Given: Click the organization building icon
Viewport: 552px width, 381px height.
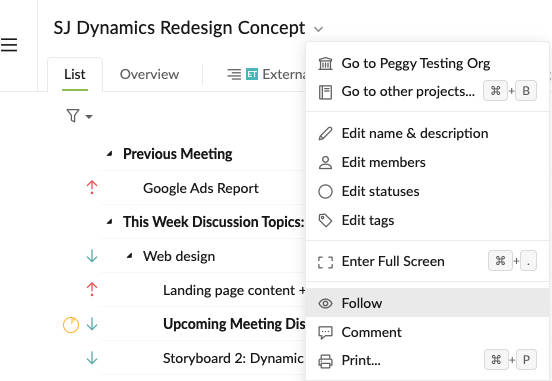Looking at the screenshot, I should point(325,63).
